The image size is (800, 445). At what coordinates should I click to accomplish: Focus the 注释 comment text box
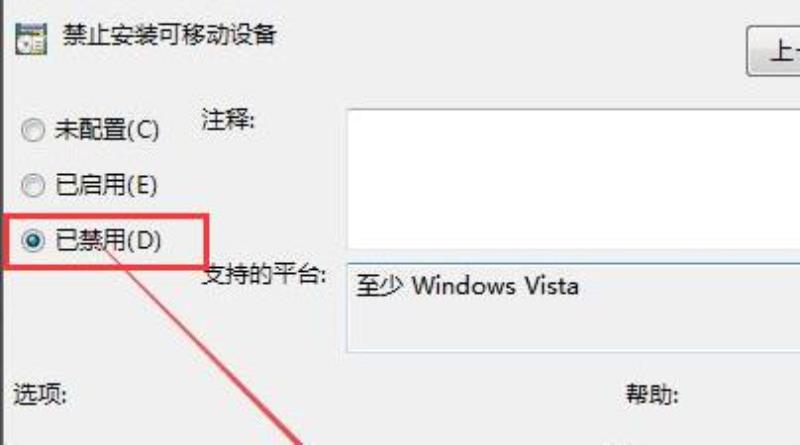[x=573, y=180]
